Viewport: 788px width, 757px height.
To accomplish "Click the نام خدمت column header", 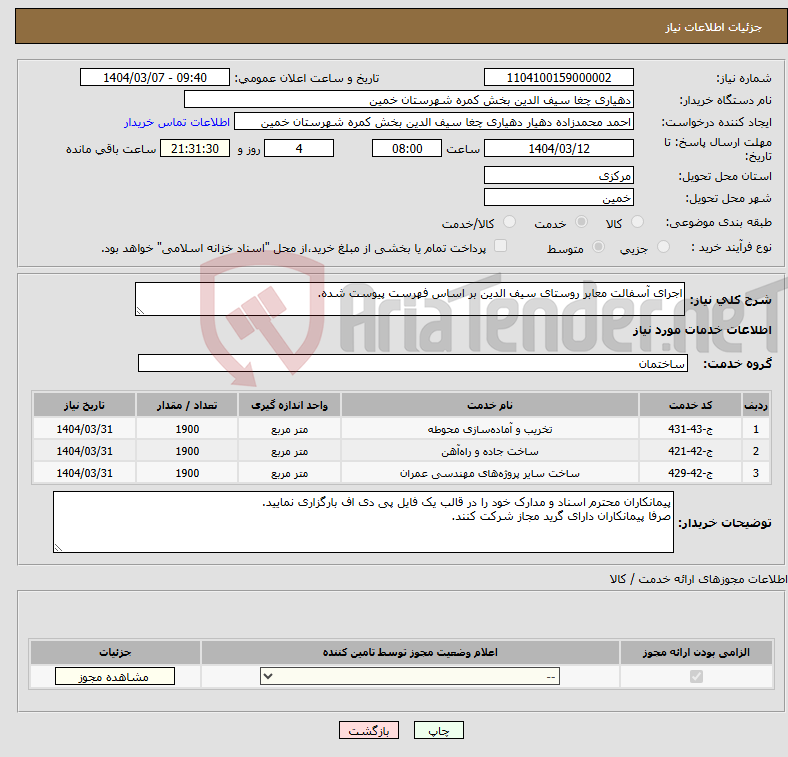I will click(x=489, y=405).
